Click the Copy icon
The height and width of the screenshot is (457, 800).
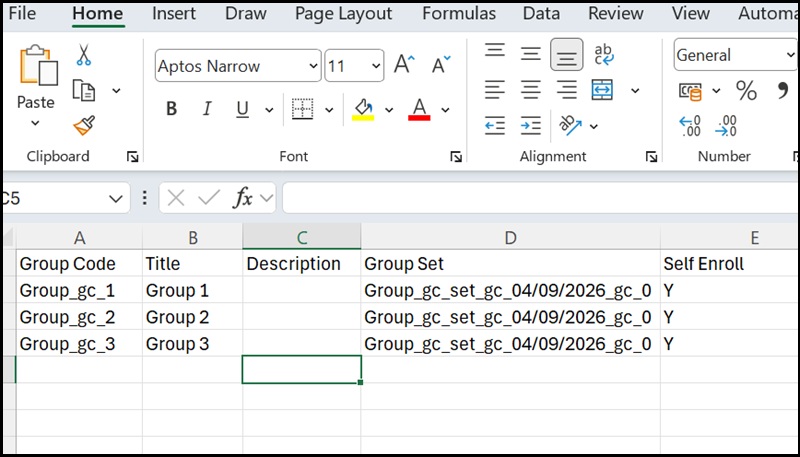pyautogui.click(x=84, y=91)
